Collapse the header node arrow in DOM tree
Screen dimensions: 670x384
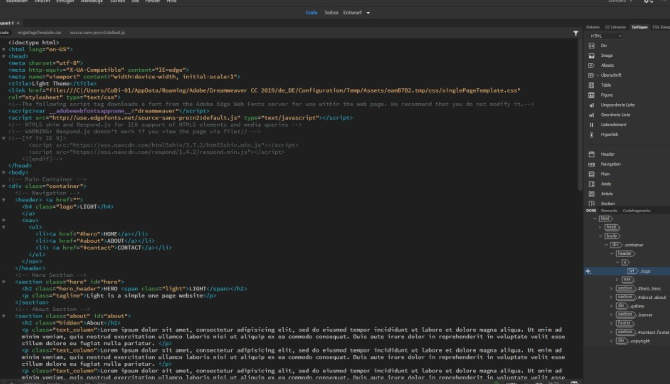pyautogui.click(x=612, y=254)
